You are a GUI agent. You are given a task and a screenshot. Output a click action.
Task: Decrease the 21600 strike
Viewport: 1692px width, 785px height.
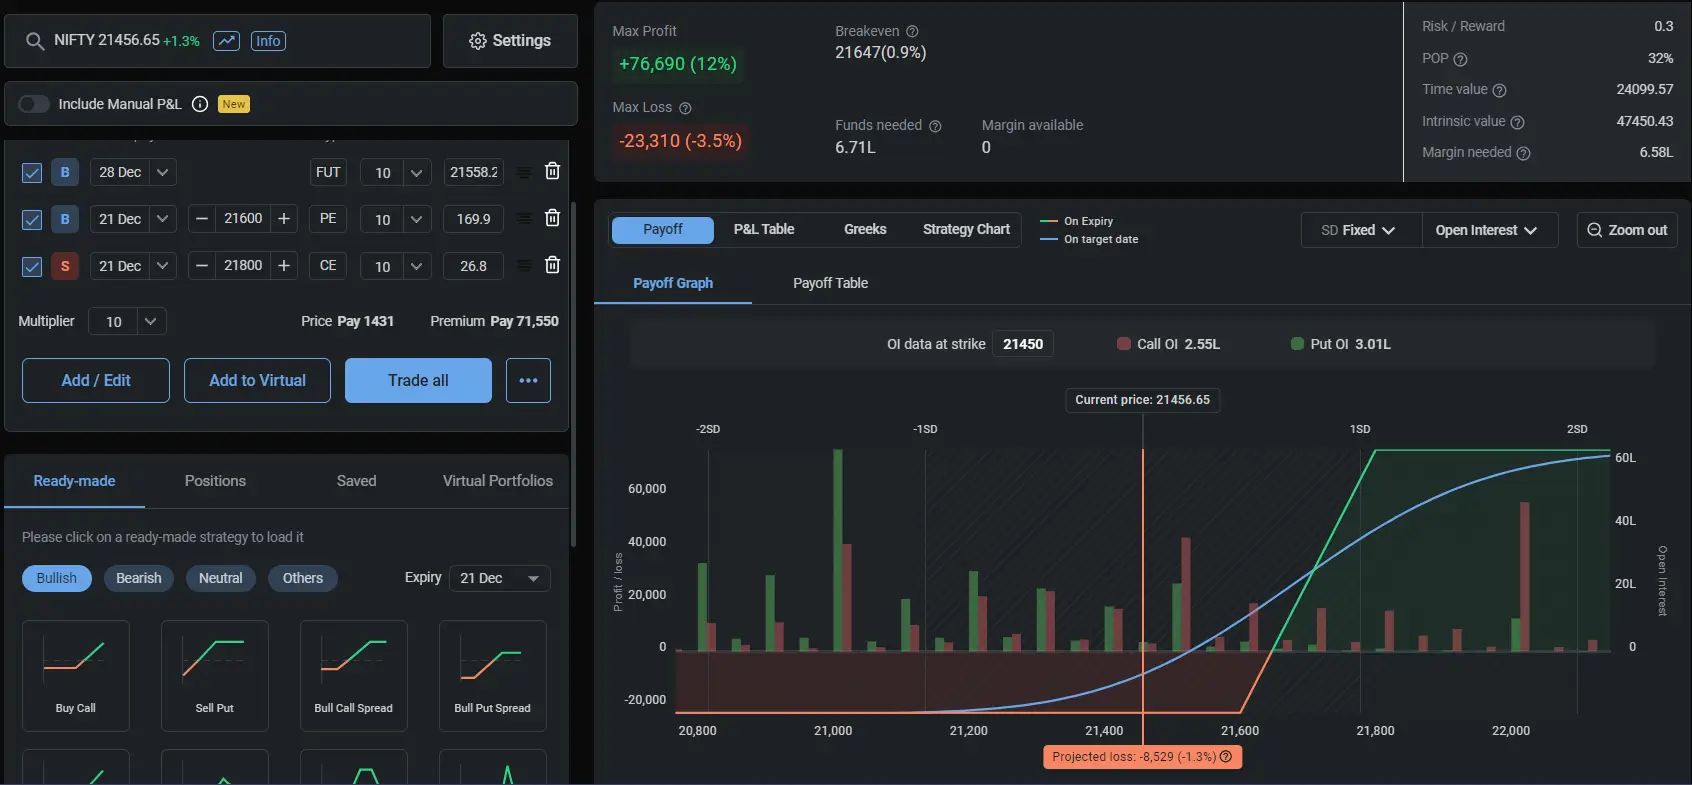[202, 219]
